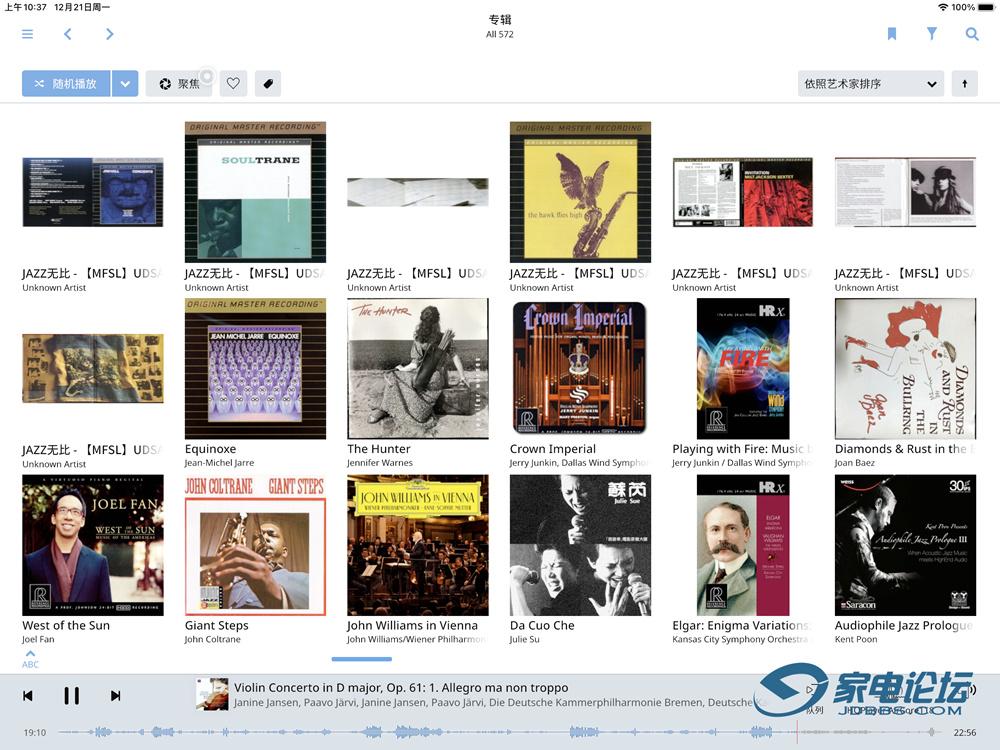
Task: Open the Invitation Milt Jackson Sextet cover
Action: coord(743,192)
